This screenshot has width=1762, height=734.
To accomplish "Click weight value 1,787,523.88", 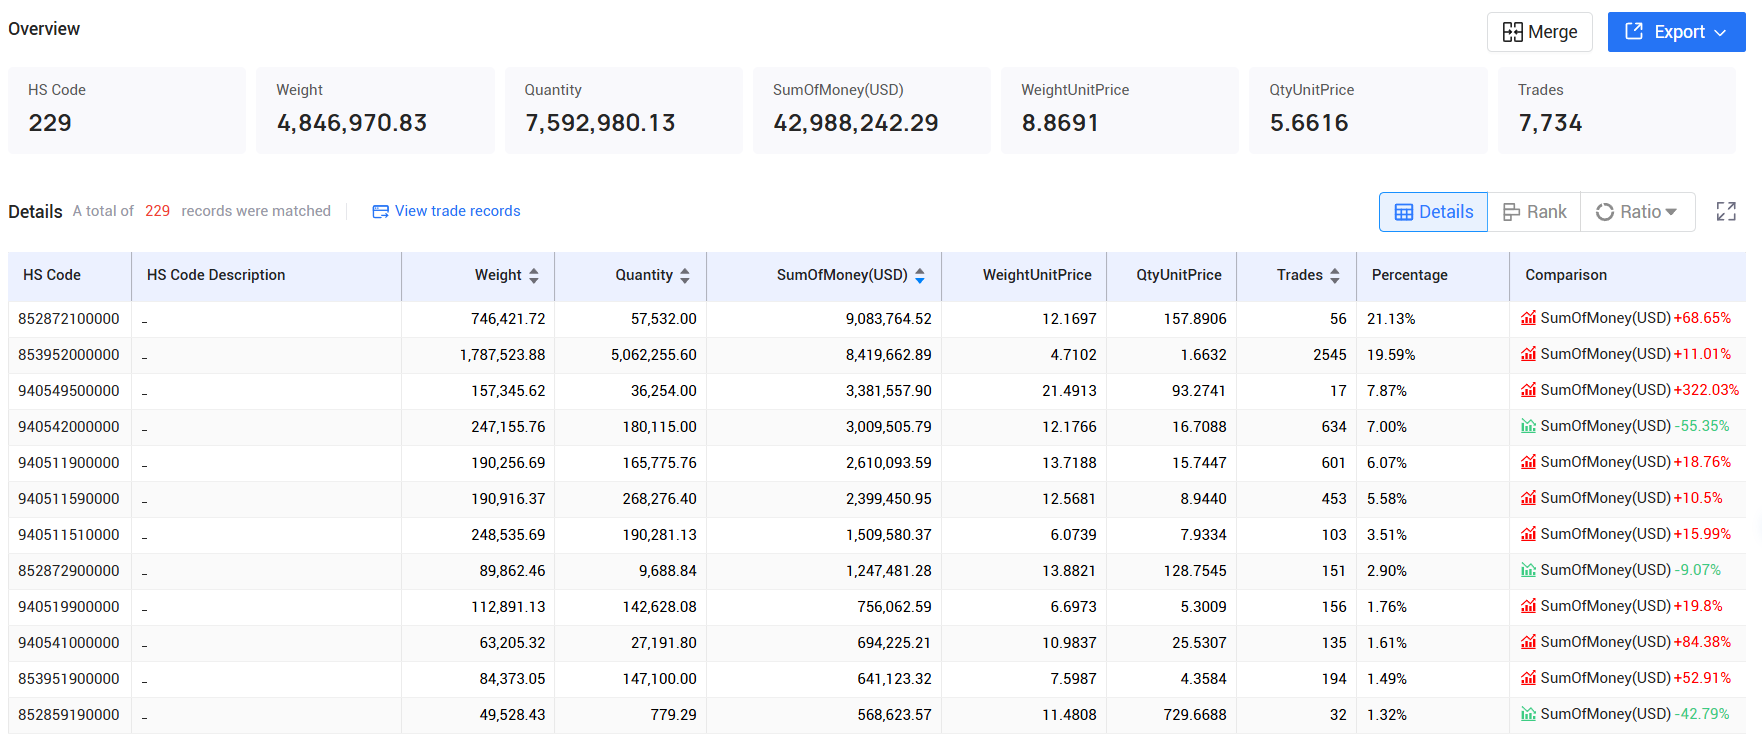I will tap(502, 355).
